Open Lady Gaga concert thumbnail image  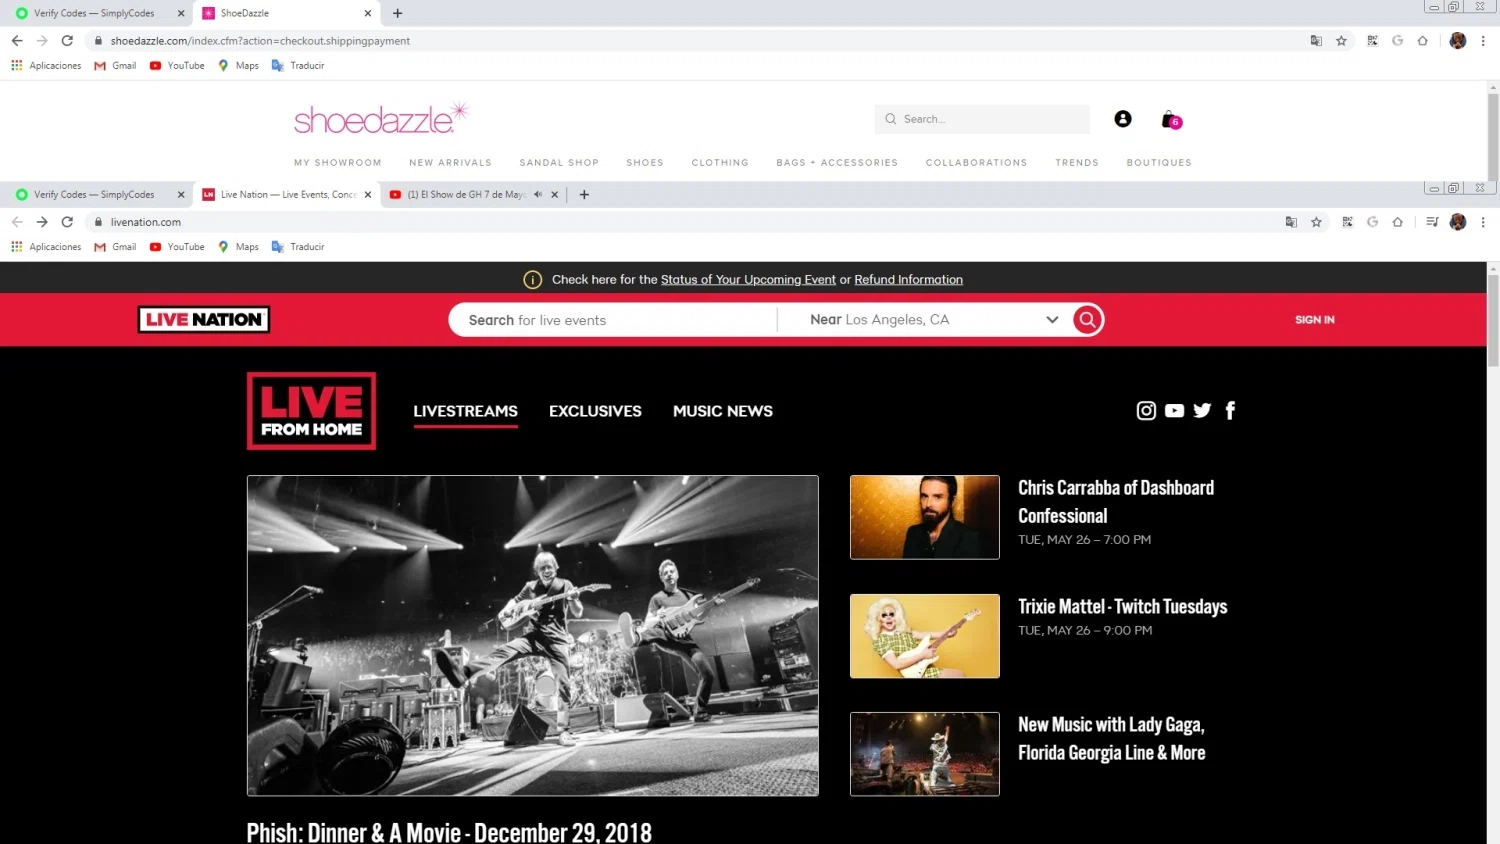[925, 754]
